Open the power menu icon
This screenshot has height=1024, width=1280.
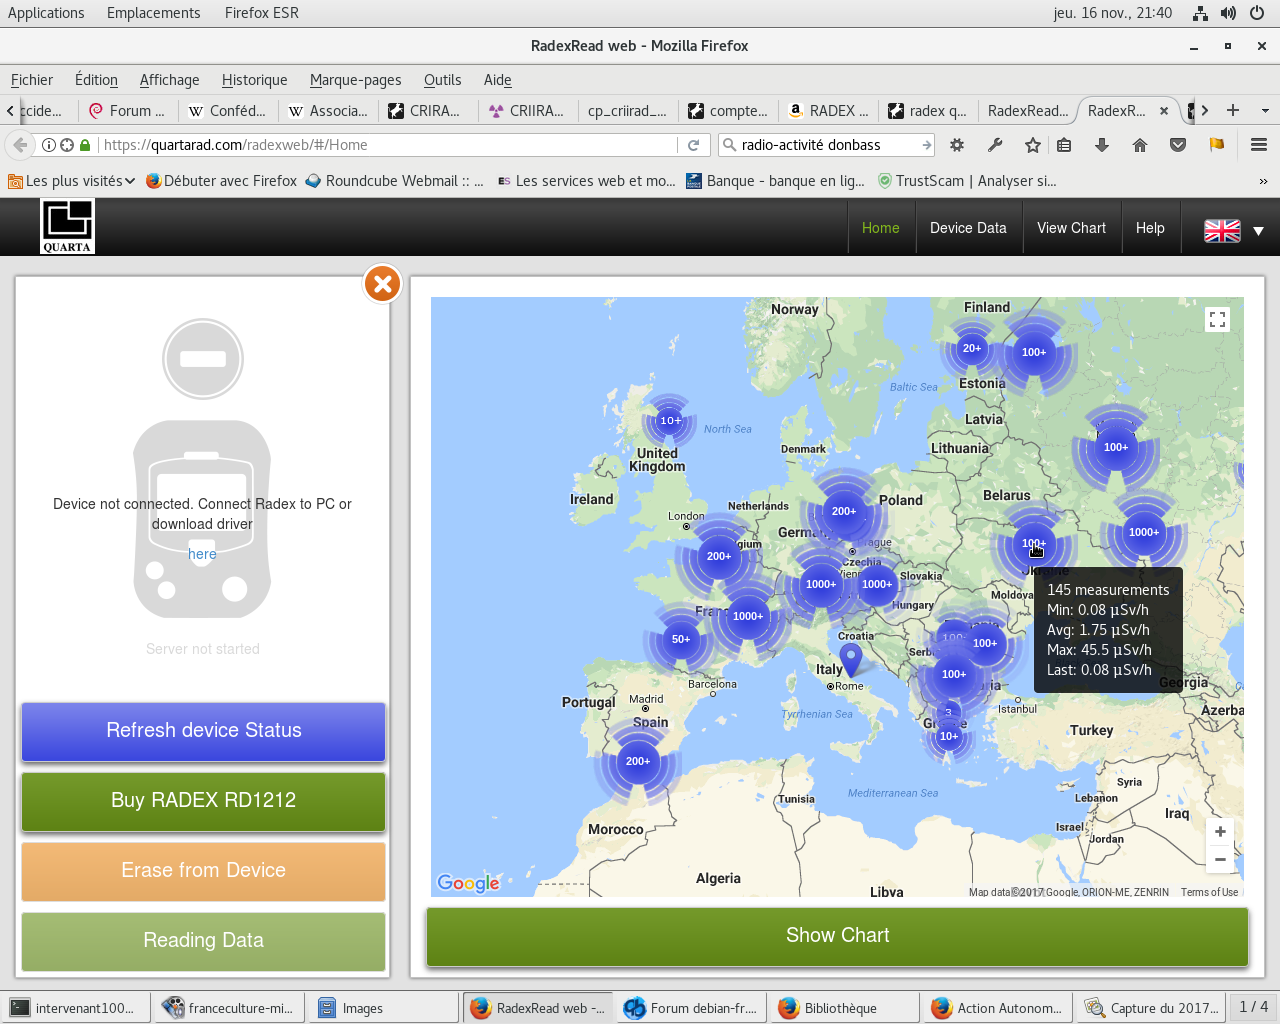(1257, 13)
